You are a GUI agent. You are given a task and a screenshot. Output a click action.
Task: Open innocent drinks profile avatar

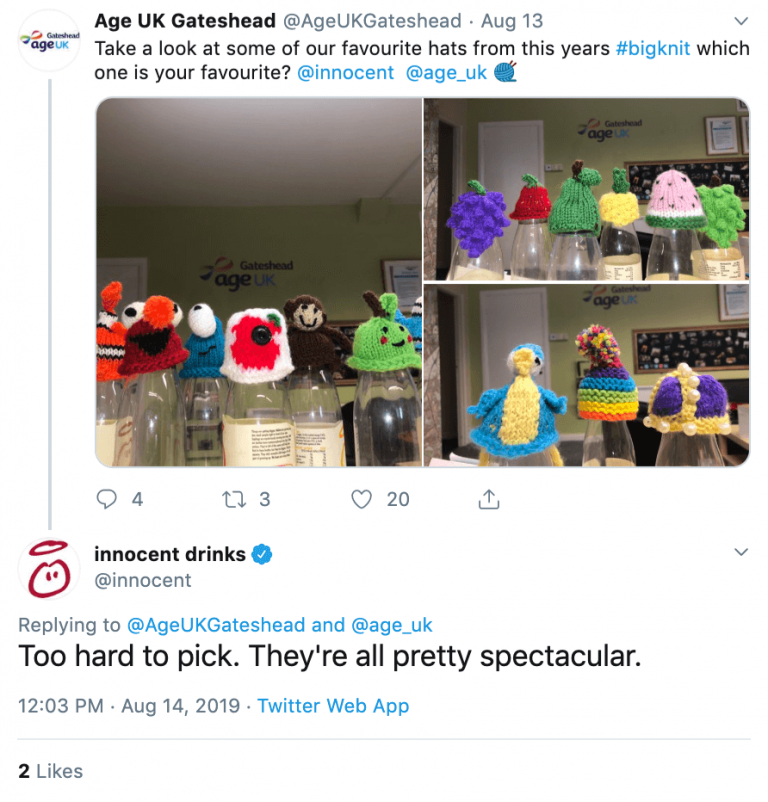pyautogui.click(x=49, y=568)
